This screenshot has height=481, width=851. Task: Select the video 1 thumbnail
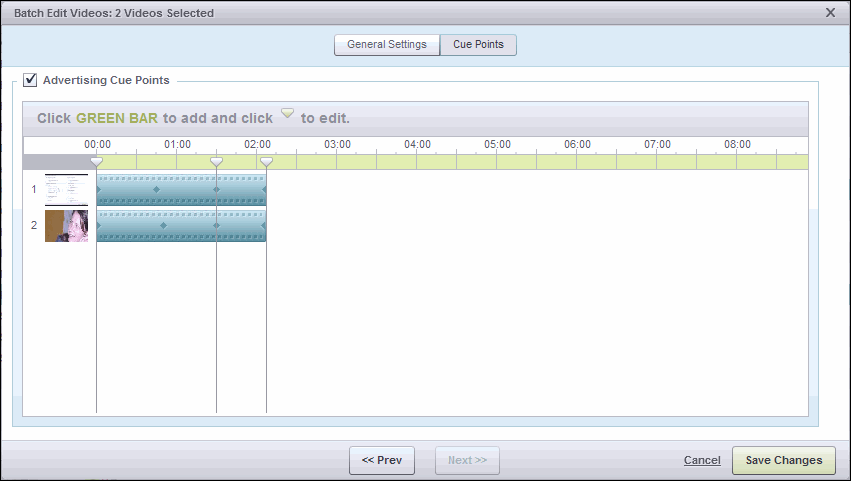tap(66, 189)
